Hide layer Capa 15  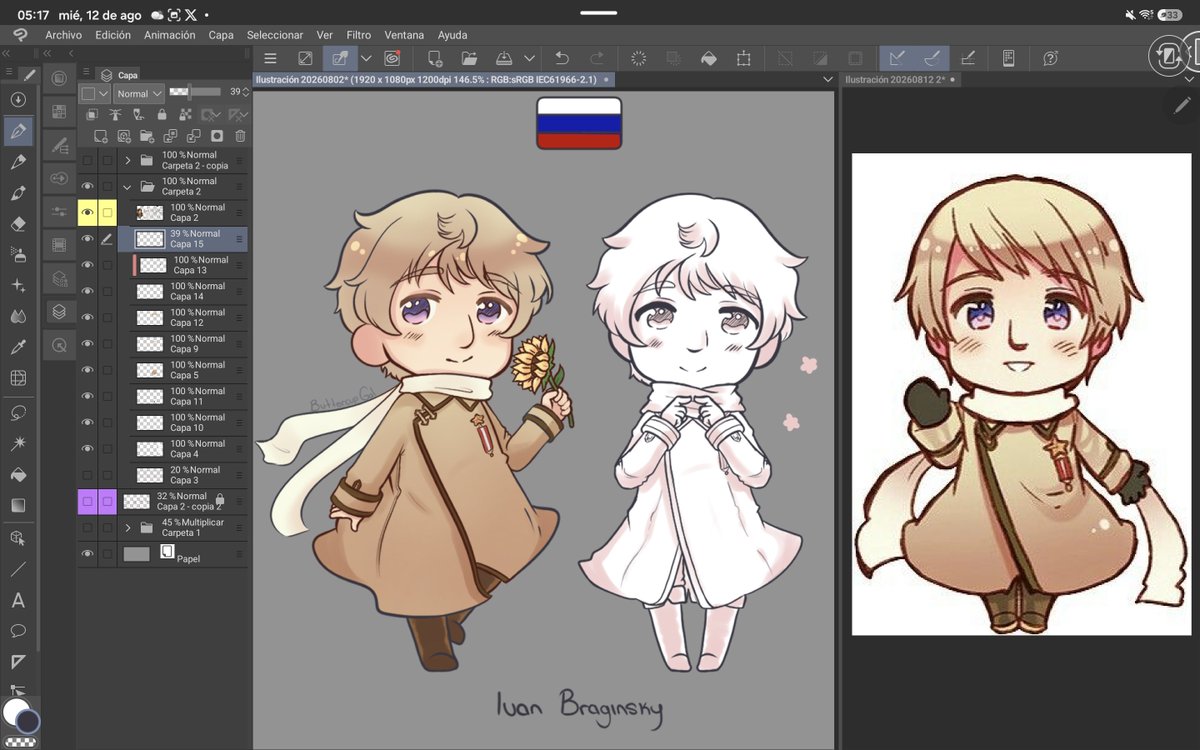[87, 239]
